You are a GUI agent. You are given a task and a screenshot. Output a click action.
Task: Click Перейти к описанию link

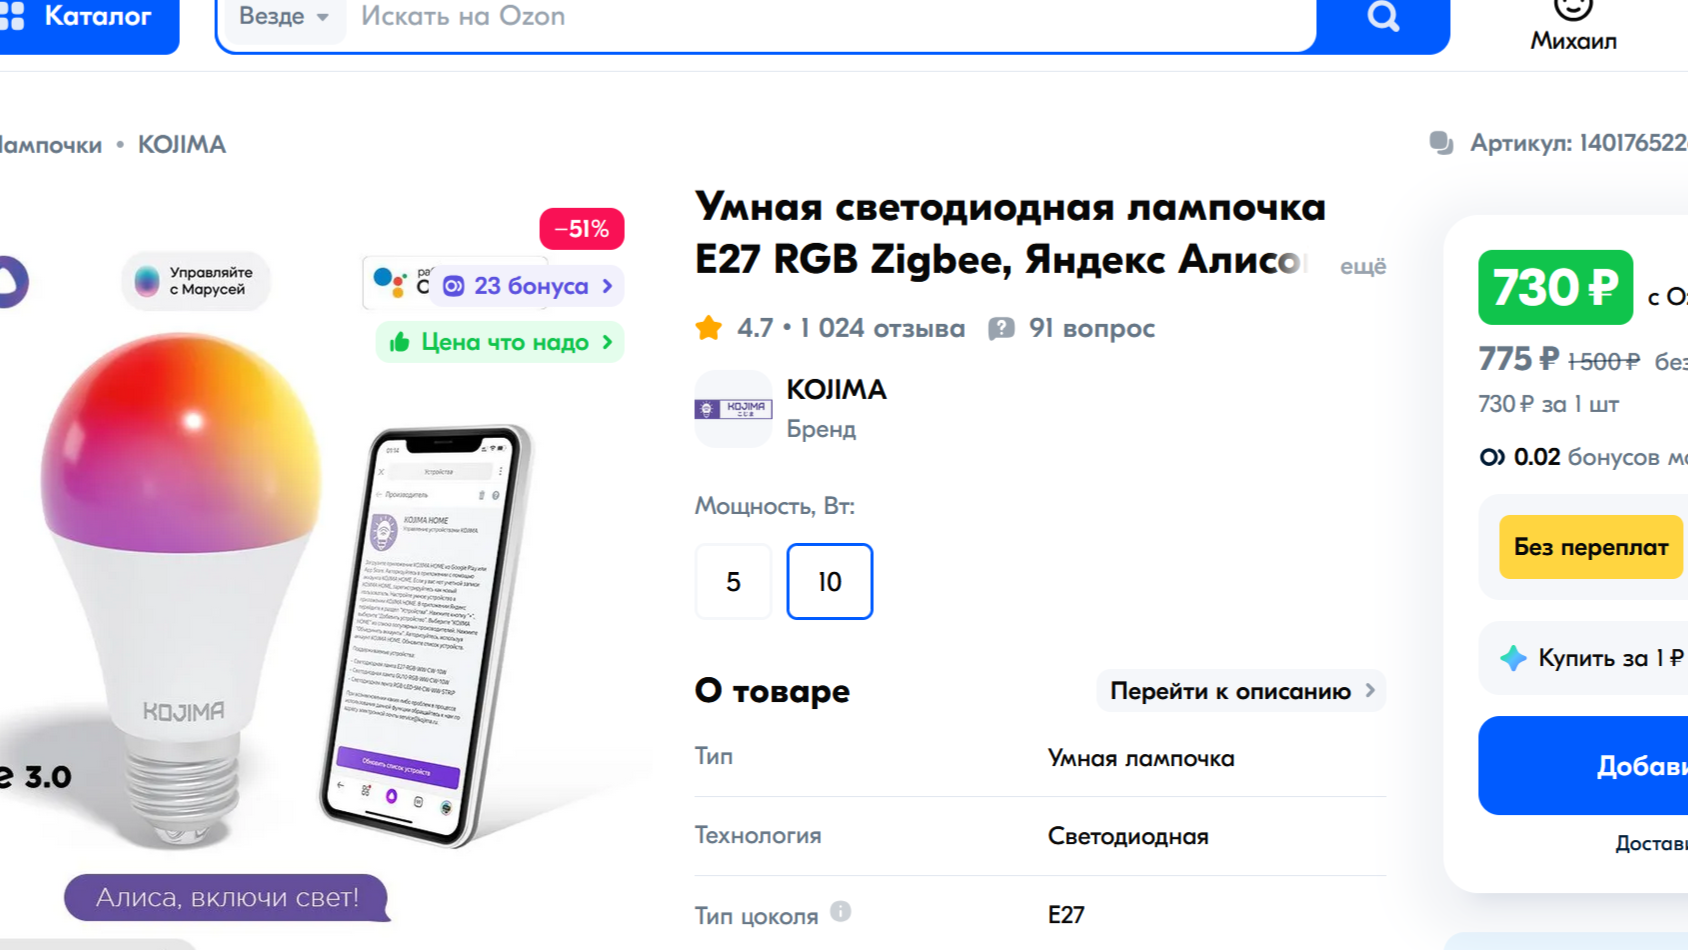pos(1241,691)
